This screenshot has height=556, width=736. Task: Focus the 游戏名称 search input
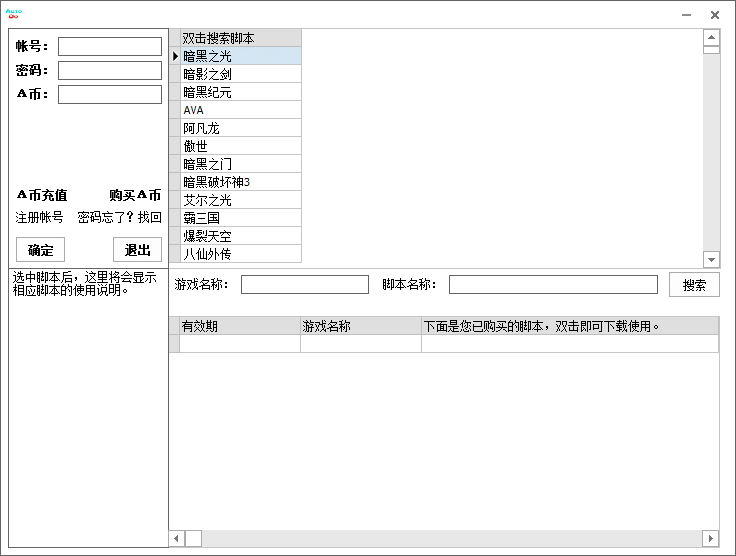pos(305,284)
